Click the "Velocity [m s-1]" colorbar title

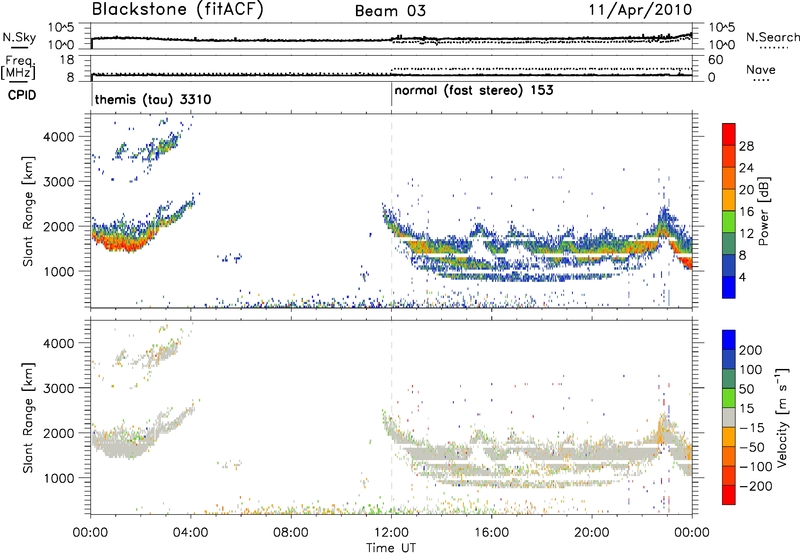coord(782,417)
